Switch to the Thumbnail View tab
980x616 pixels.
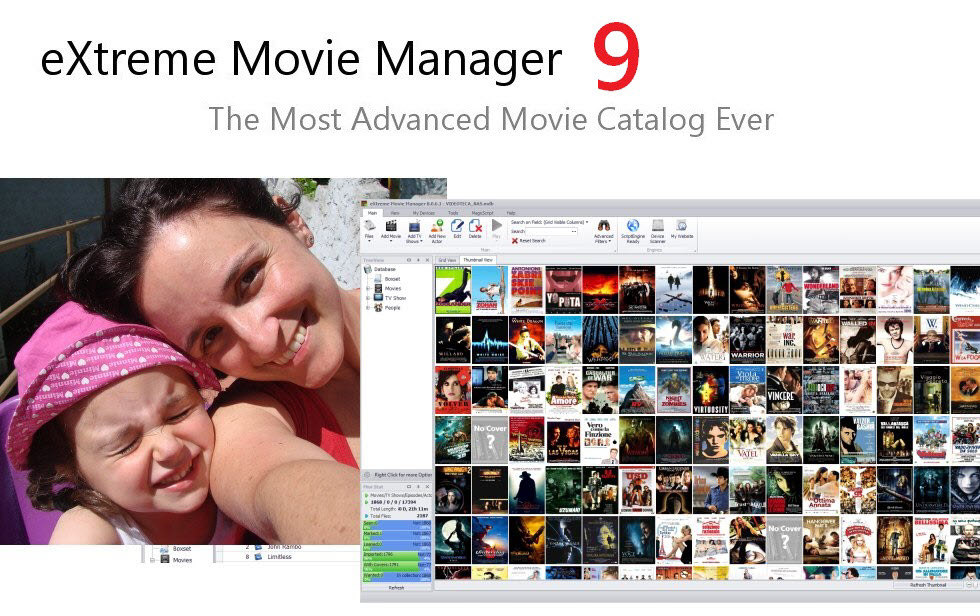[x=478, y=260]
